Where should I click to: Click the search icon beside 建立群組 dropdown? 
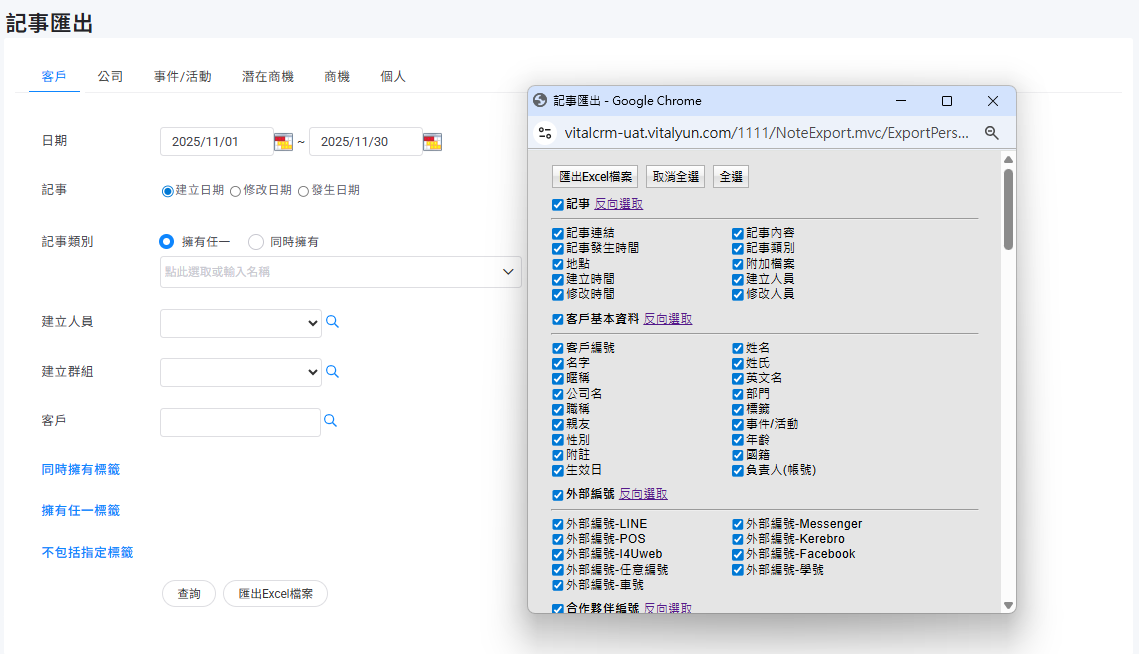coord(333,371)
